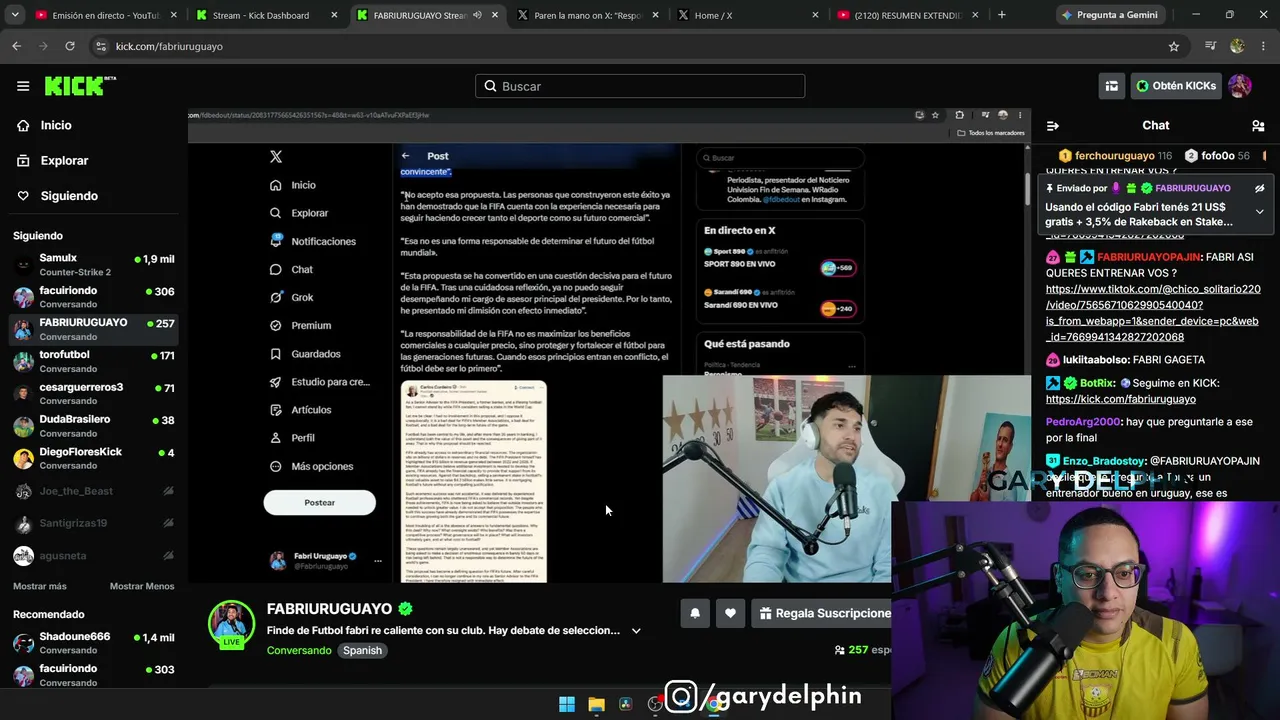Open the chat users list icon

[1258, 126]
